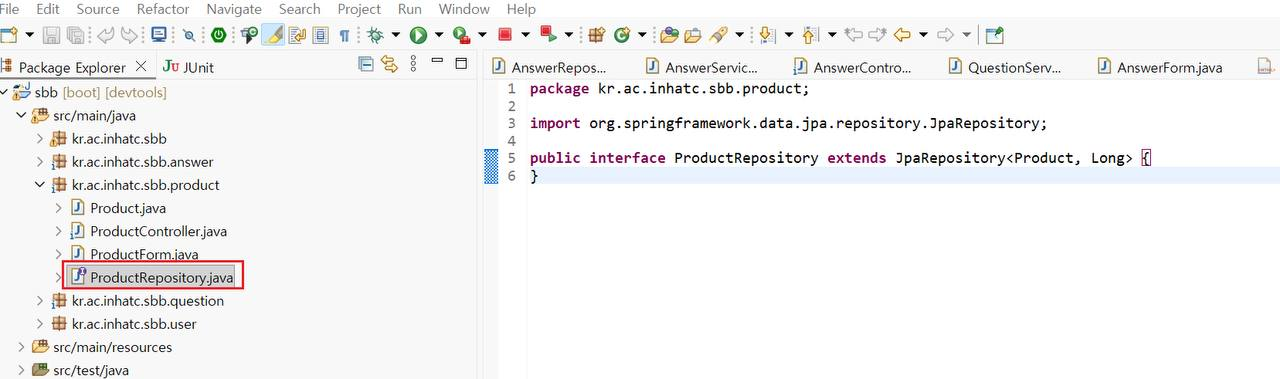Viewport: 1280px width, 379px height.
Task: Toggle Link with Editor in Package Explorer
Action: coord(389,65)
